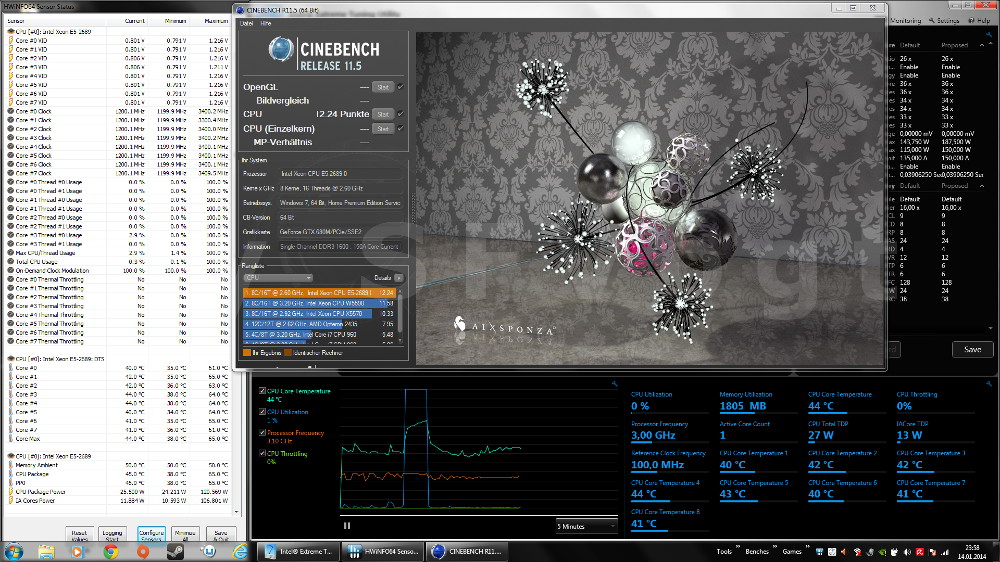Collapse the second Default/Proposed section chevron

(x=982, y=186)
